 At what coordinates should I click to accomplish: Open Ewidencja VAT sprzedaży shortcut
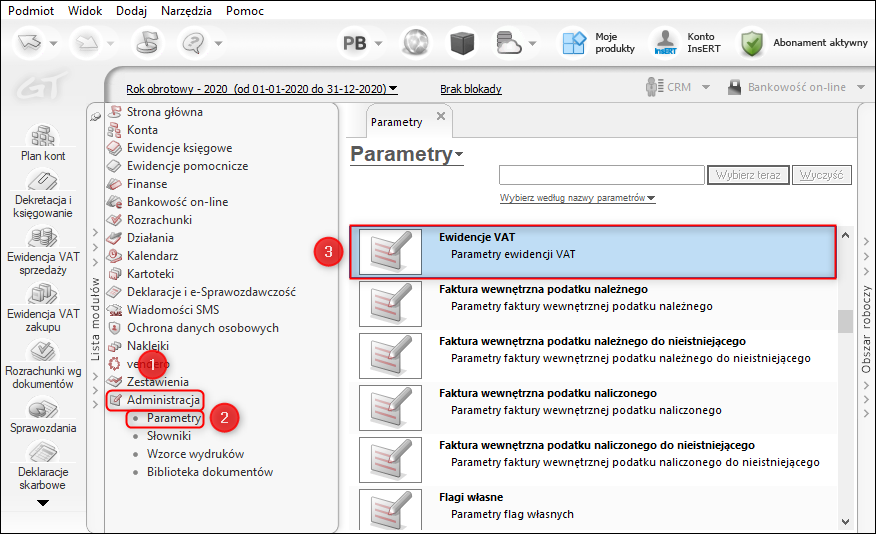[x=43, y=251]
